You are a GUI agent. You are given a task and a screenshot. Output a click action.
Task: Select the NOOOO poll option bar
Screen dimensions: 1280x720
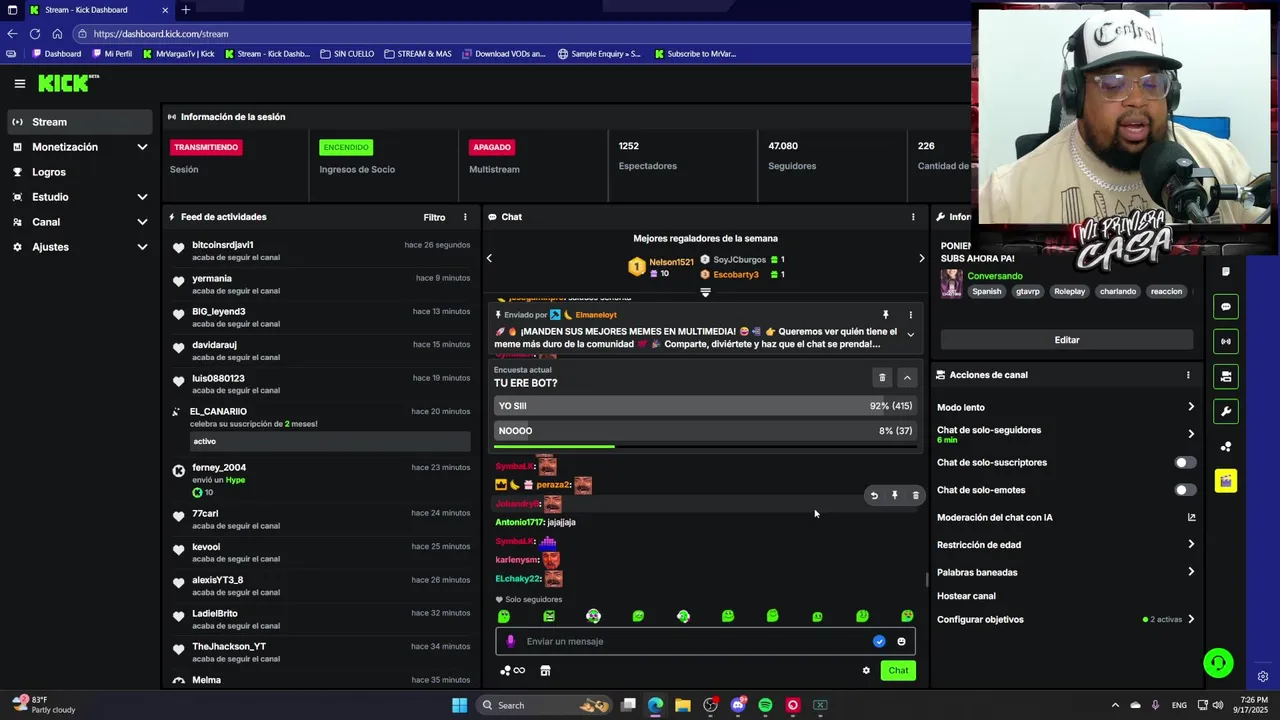tap(705, 431)
